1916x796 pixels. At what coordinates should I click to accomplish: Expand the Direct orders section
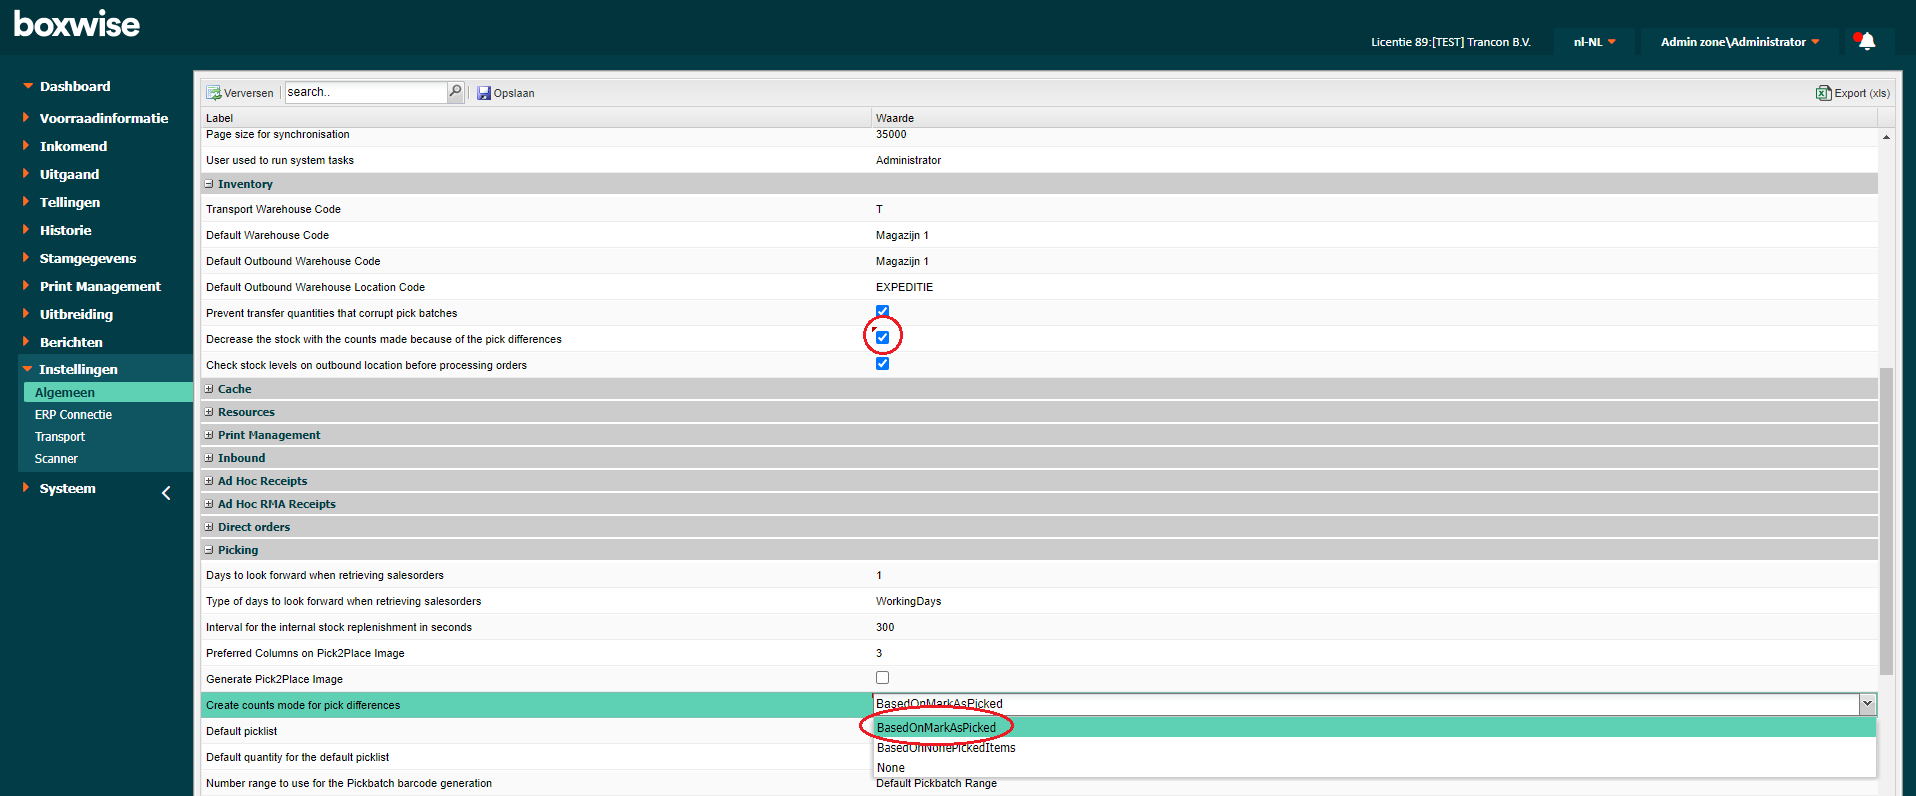[209, 527]
